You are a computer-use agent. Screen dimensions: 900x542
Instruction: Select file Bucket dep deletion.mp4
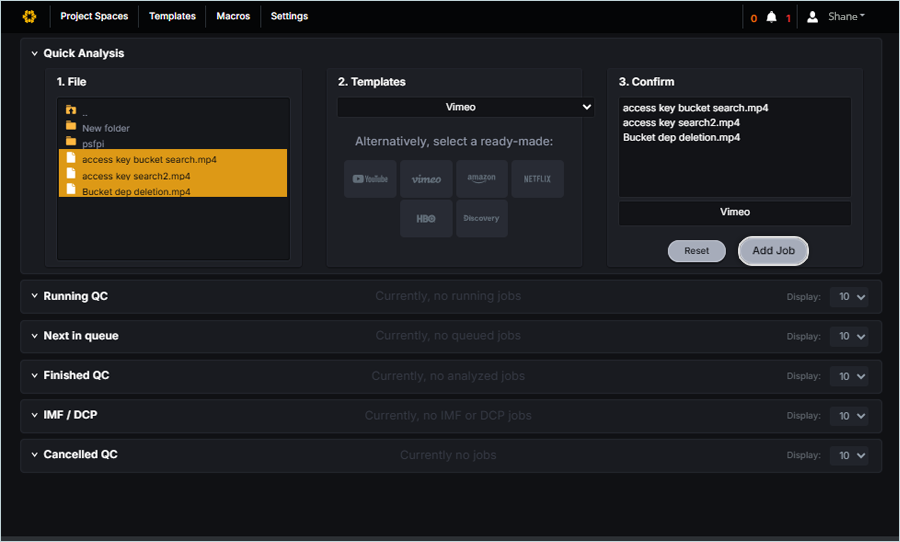click(x=136, y=191)
